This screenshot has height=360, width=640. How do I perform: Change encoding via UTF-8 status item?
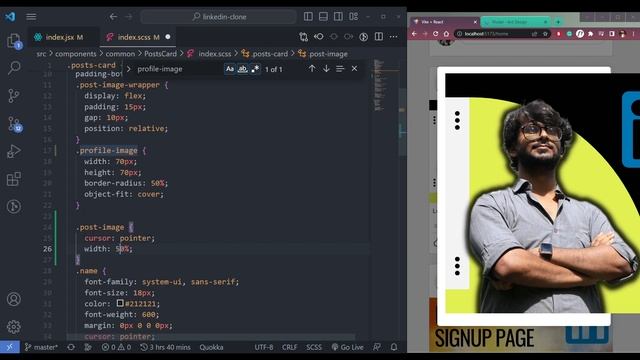tap(264, 347)
